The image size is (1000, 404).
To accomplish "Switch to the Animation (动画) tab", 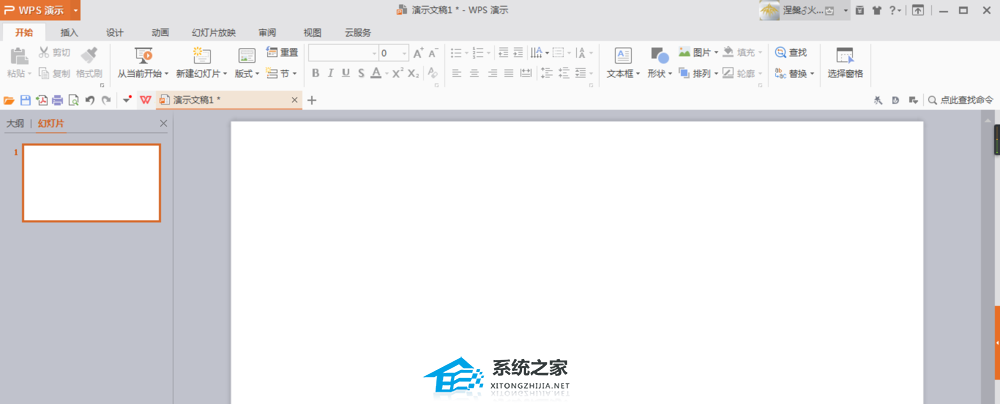I will coord(161,33).
